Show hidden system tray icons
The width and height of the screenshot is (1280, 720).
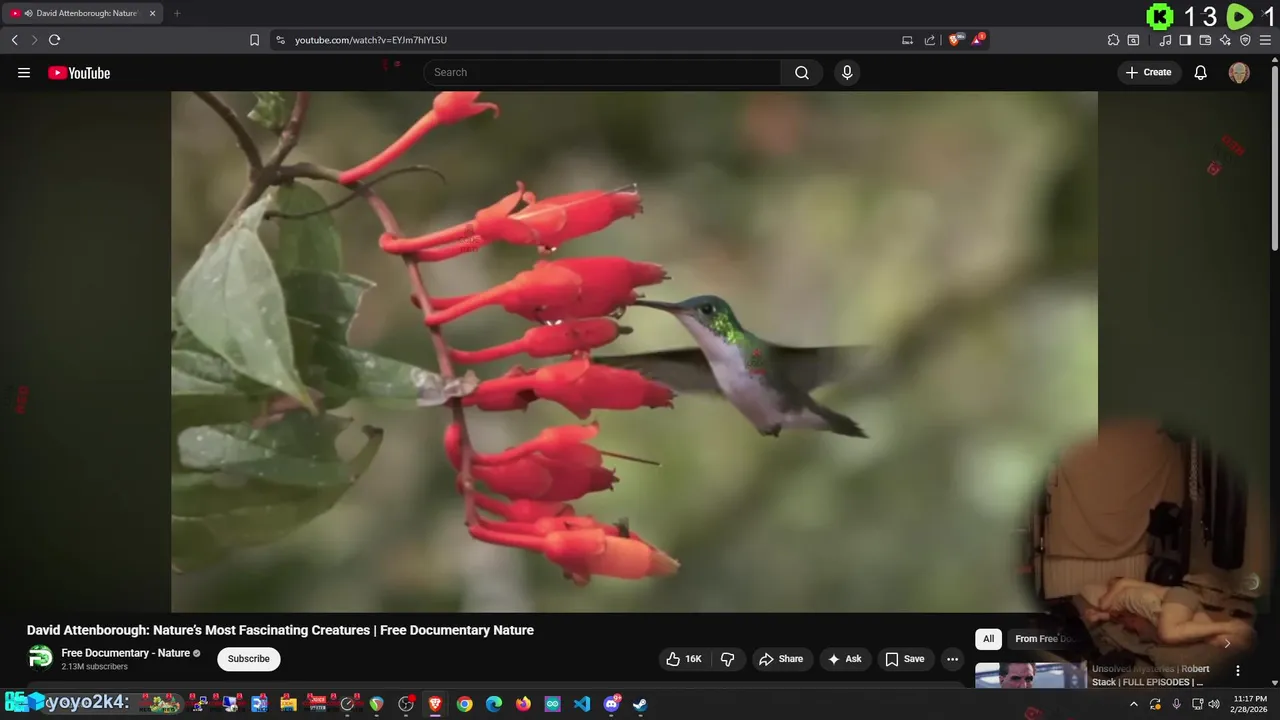point(1133,704)
